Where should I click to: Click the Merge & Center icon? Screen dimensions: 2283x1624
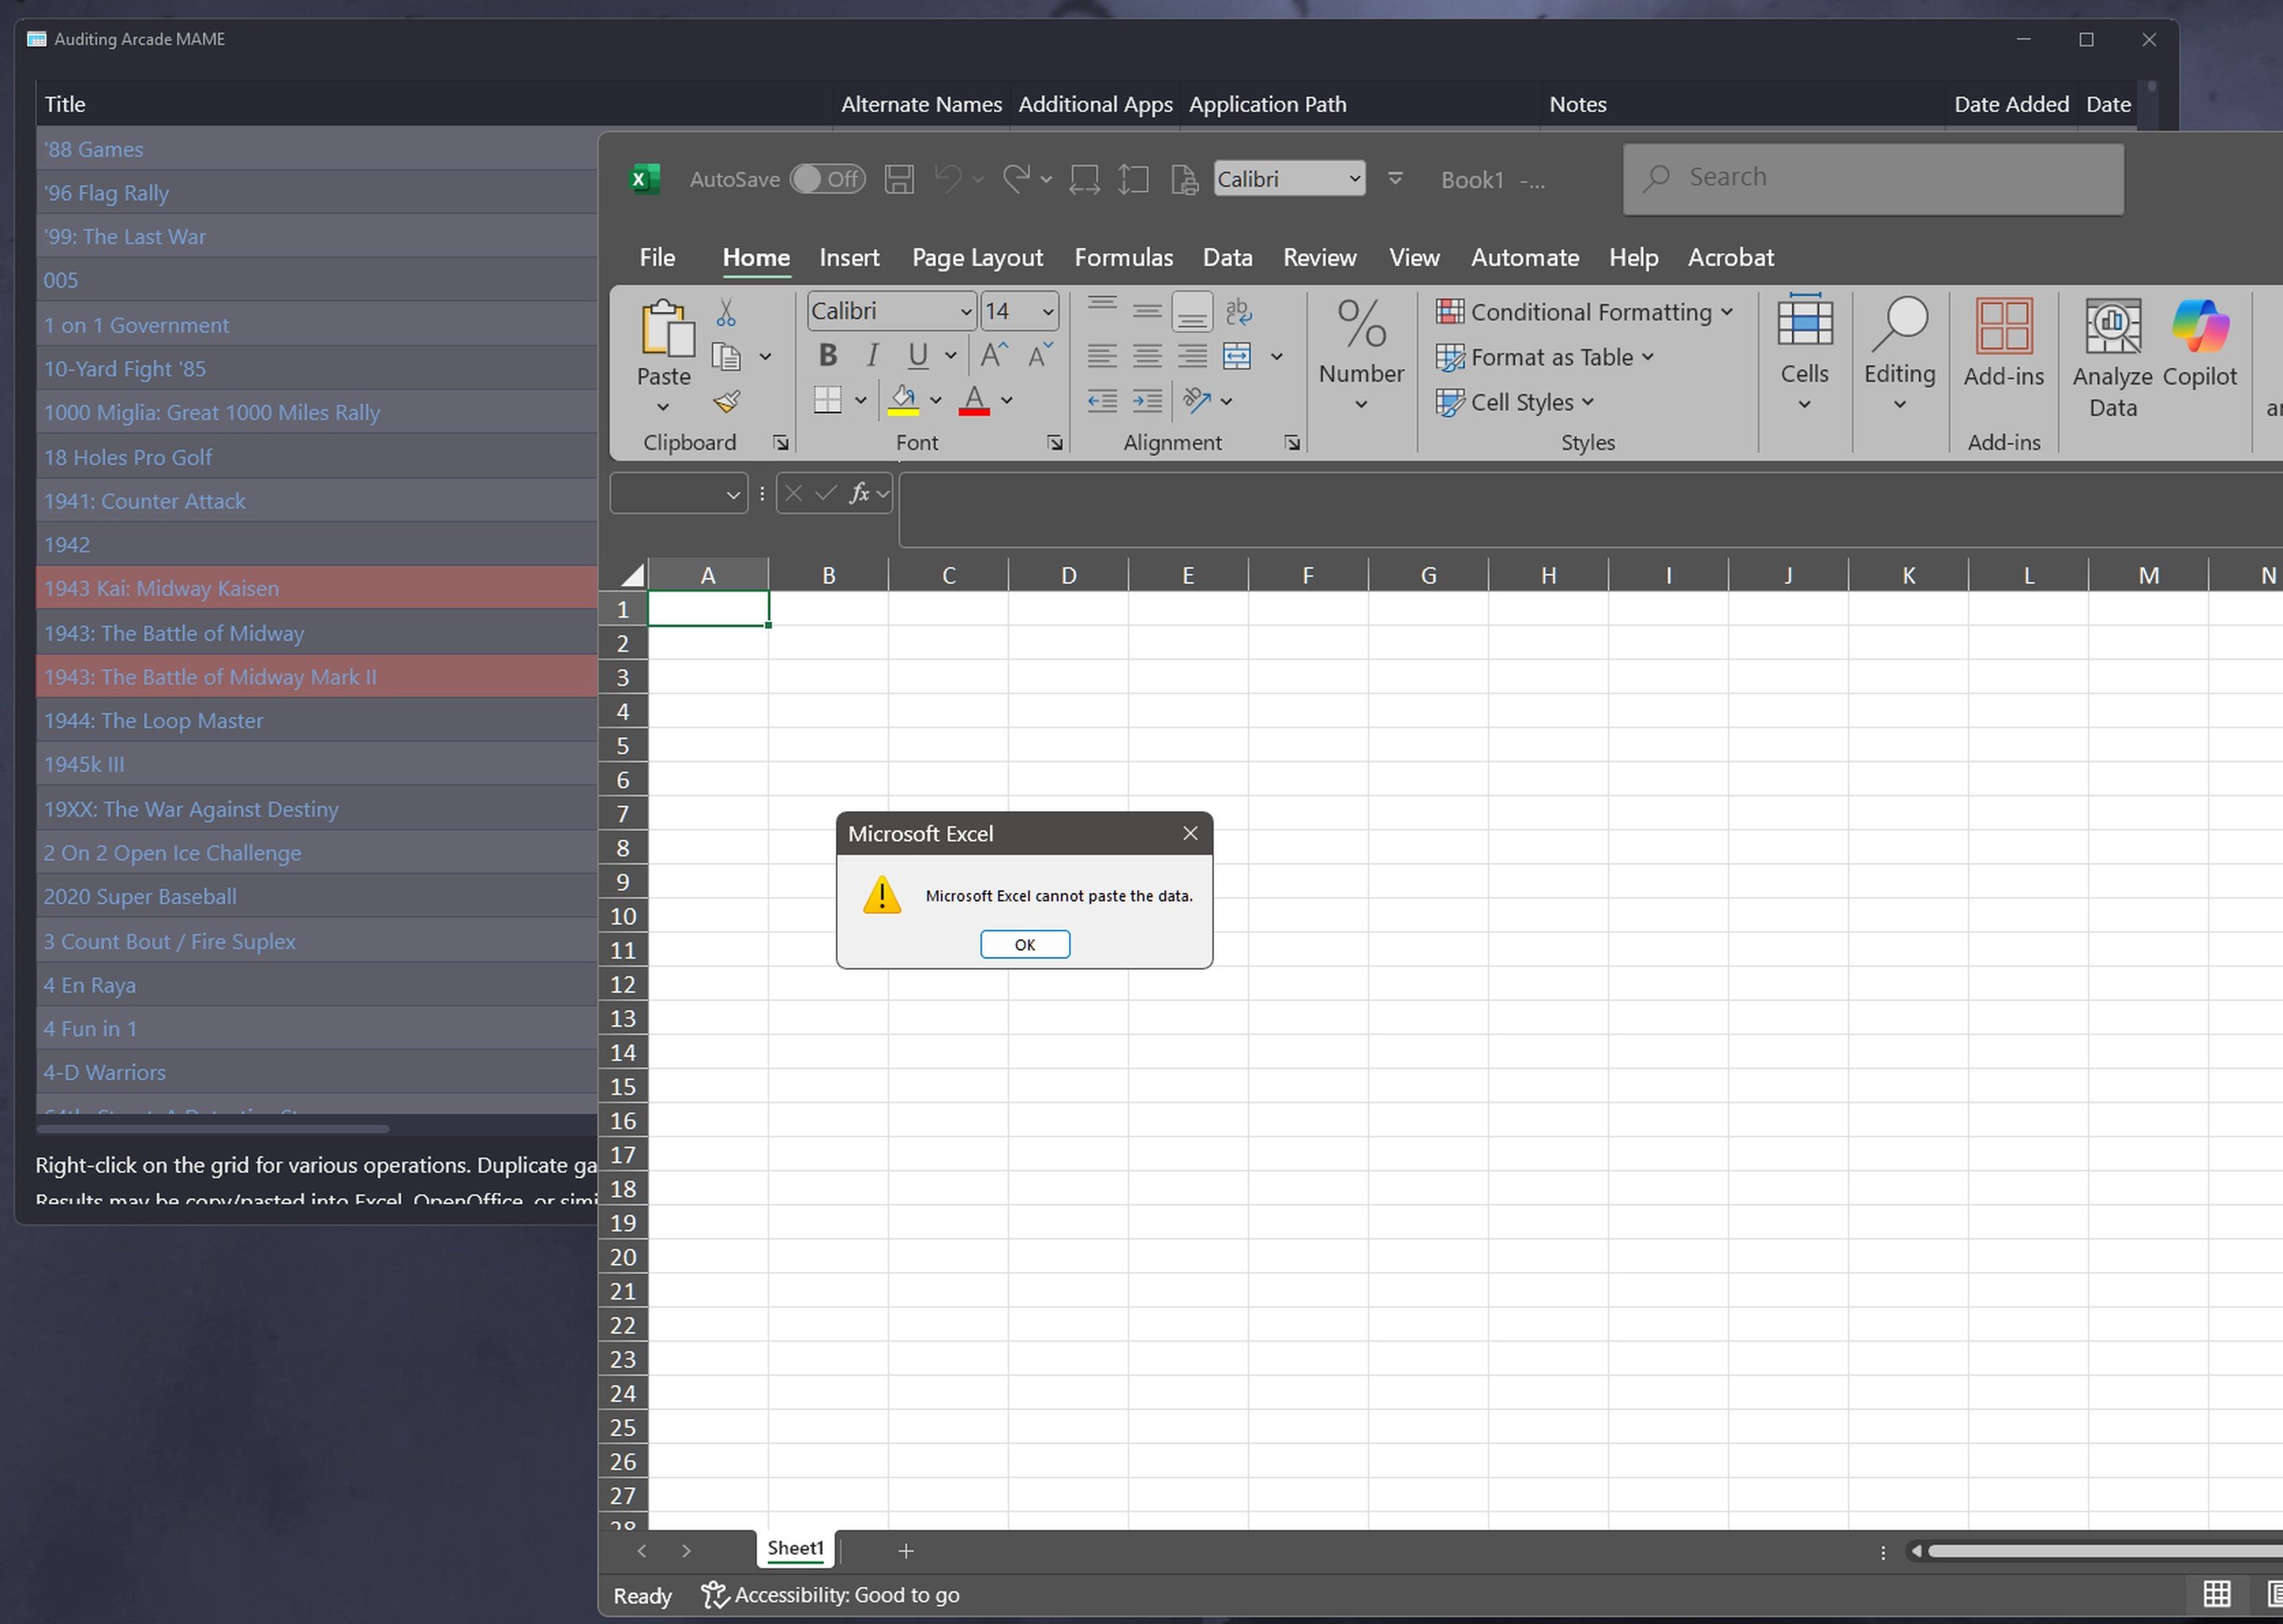tap(1237, 356)
